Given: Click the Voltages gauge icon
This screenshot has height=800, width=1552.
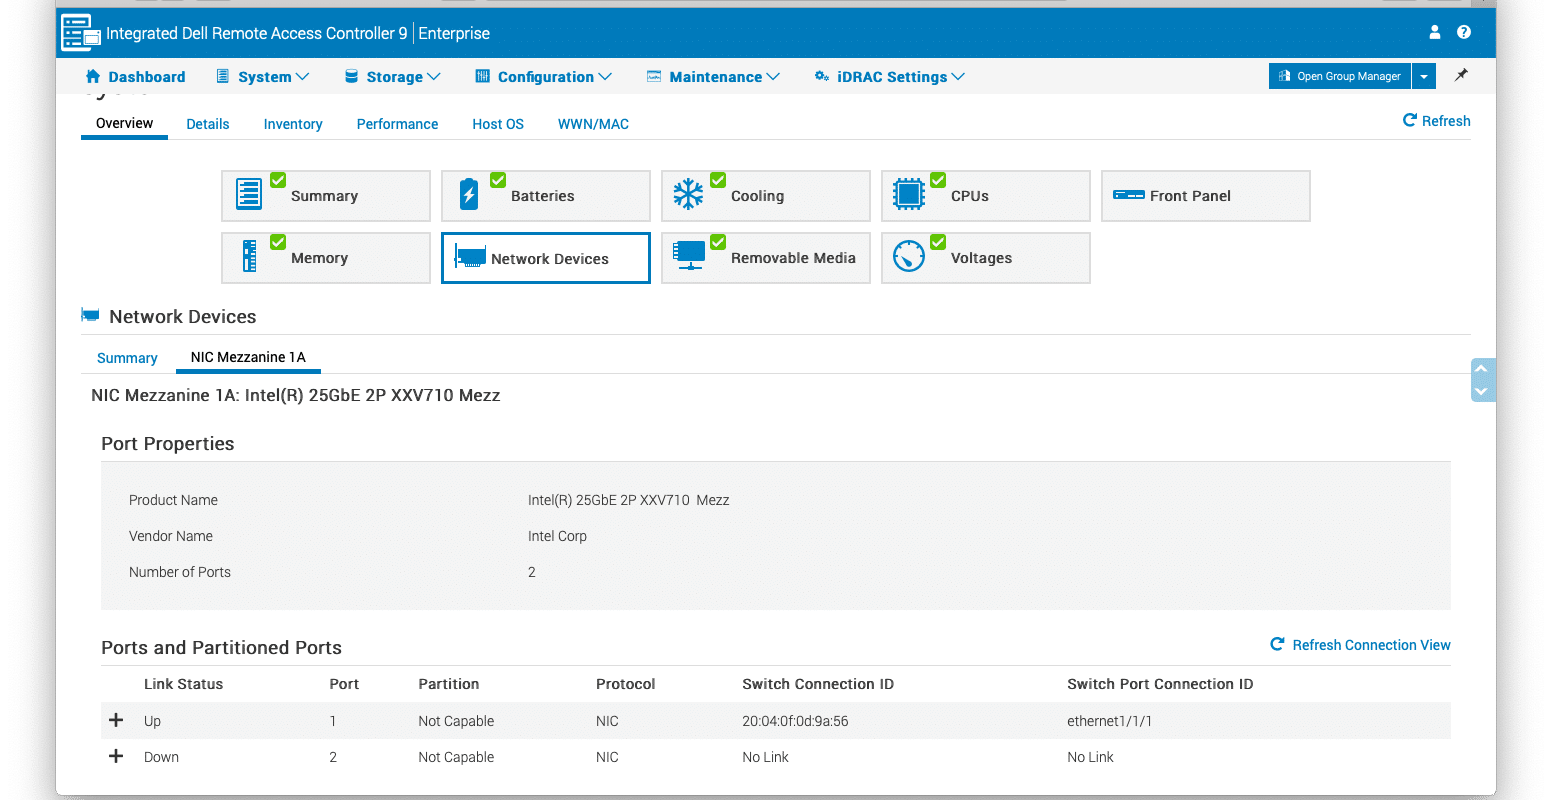Looking at the screenshot, I should (x=909, y=256).
